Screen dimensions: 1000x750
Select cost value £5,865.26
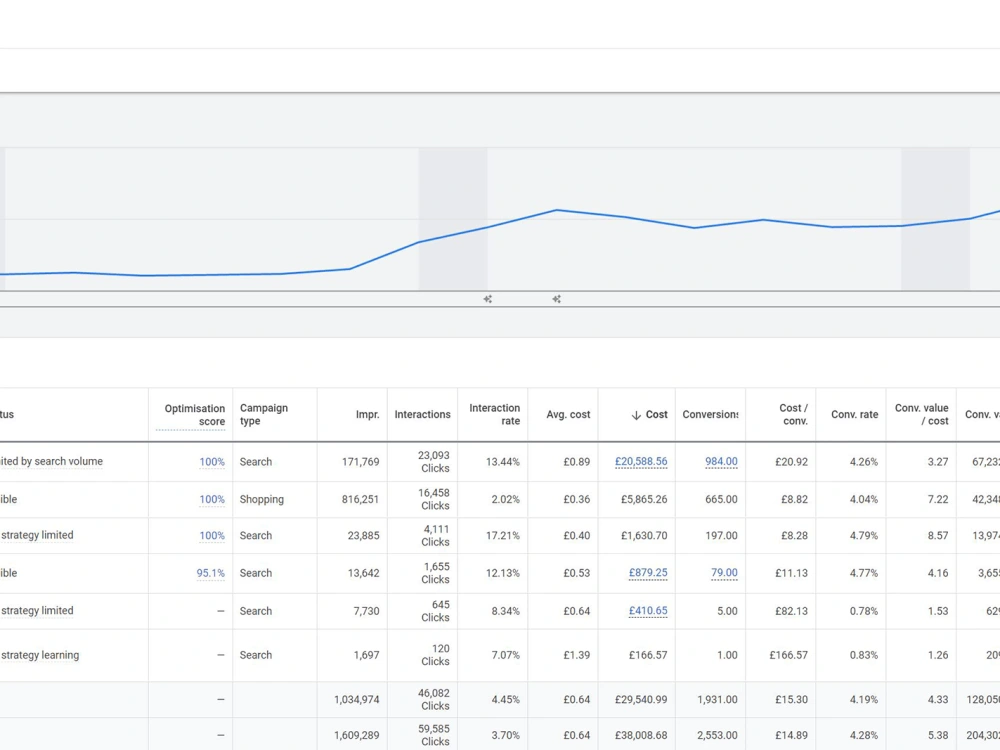[x=644, y=499]
